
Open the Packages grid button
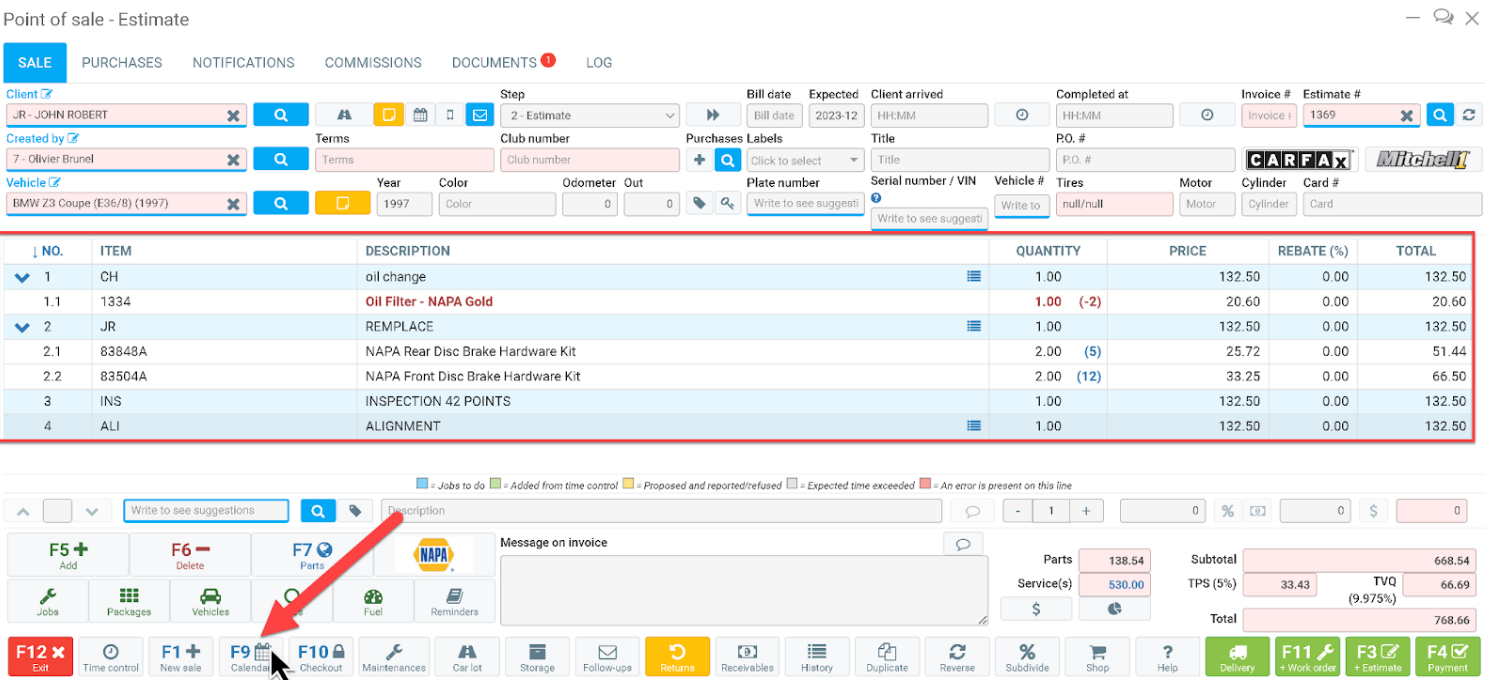[129, 602]
